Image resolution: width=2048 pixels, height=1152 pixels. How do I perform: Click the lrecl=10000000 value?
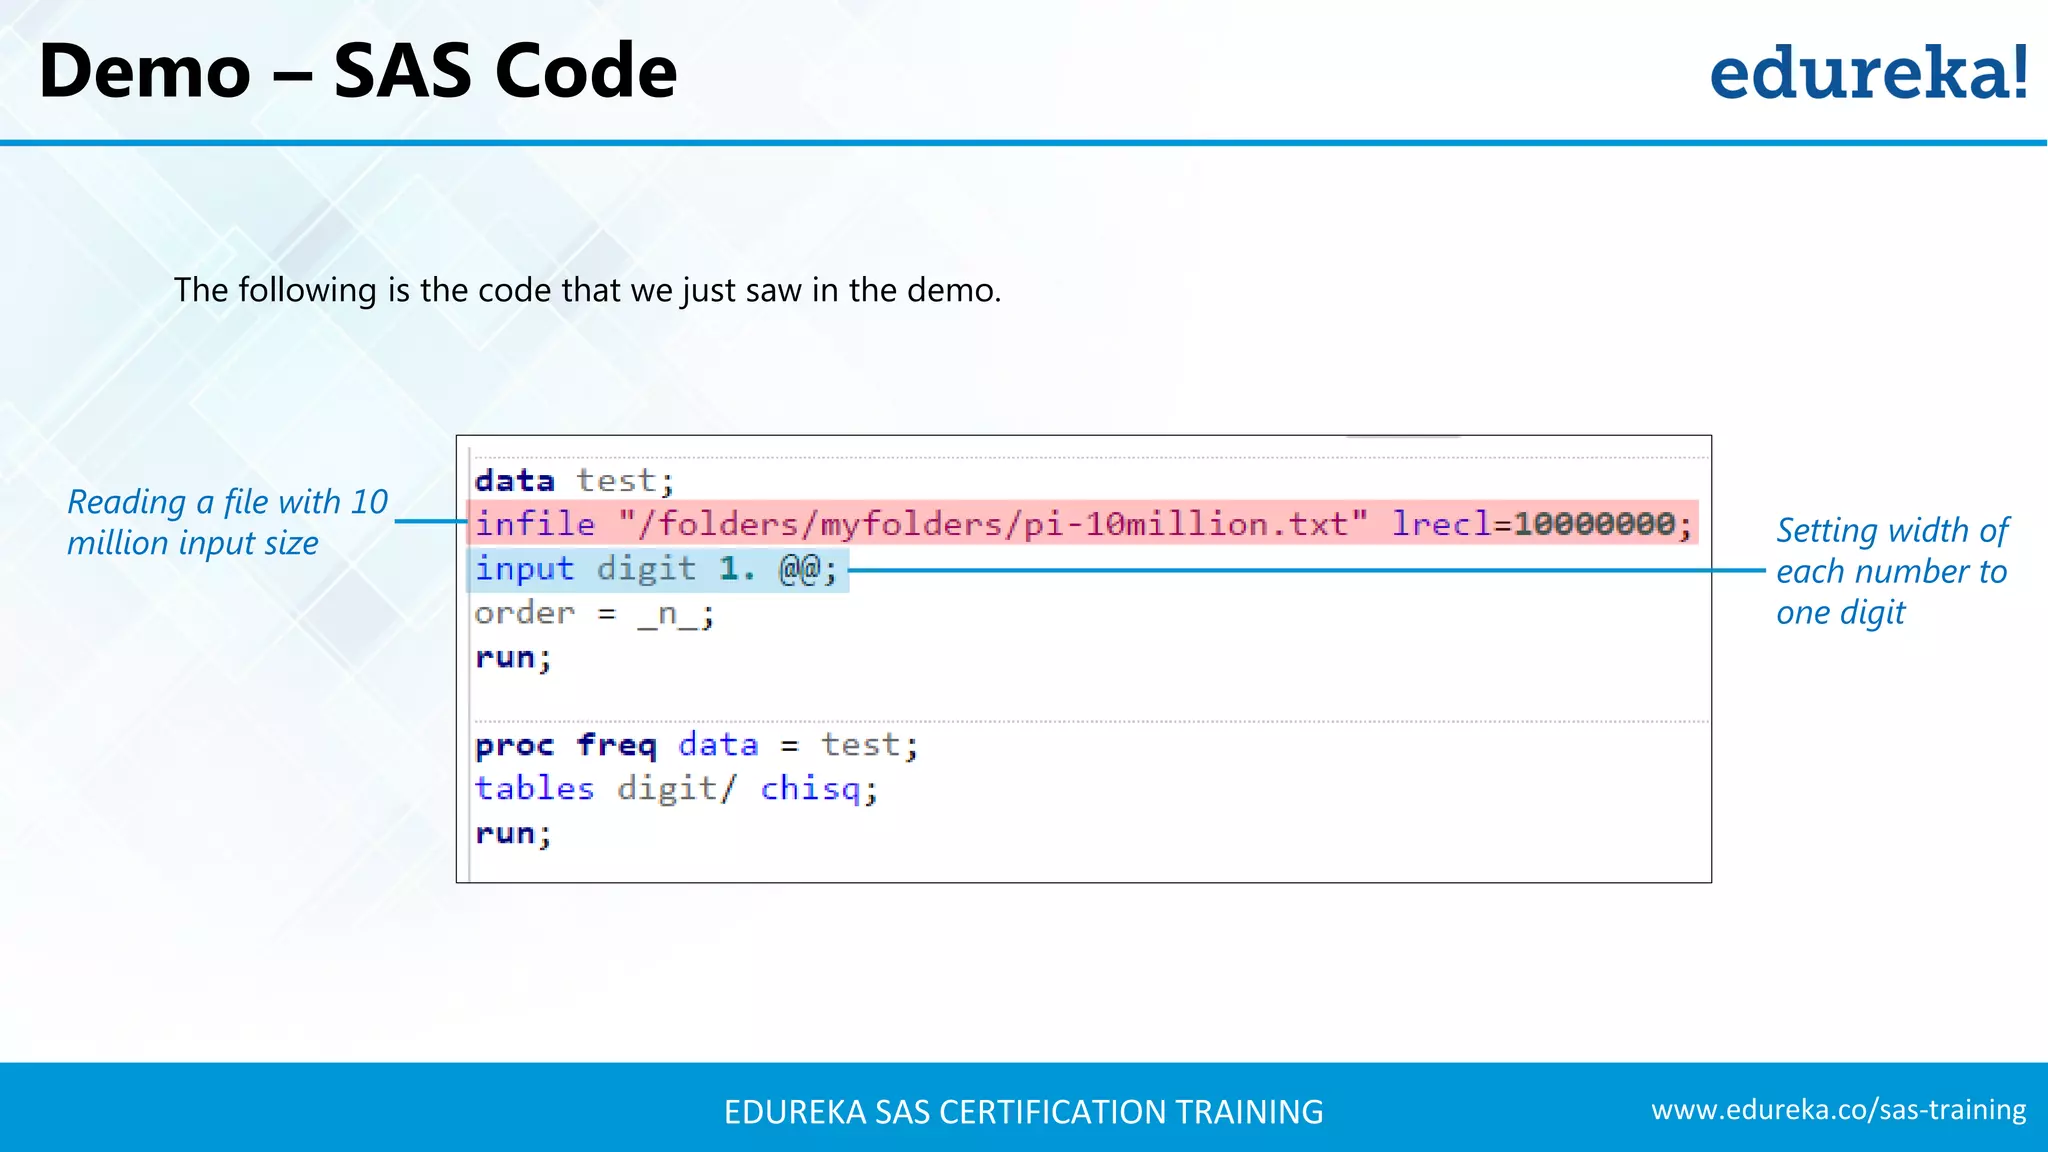tap(1541, 524)
